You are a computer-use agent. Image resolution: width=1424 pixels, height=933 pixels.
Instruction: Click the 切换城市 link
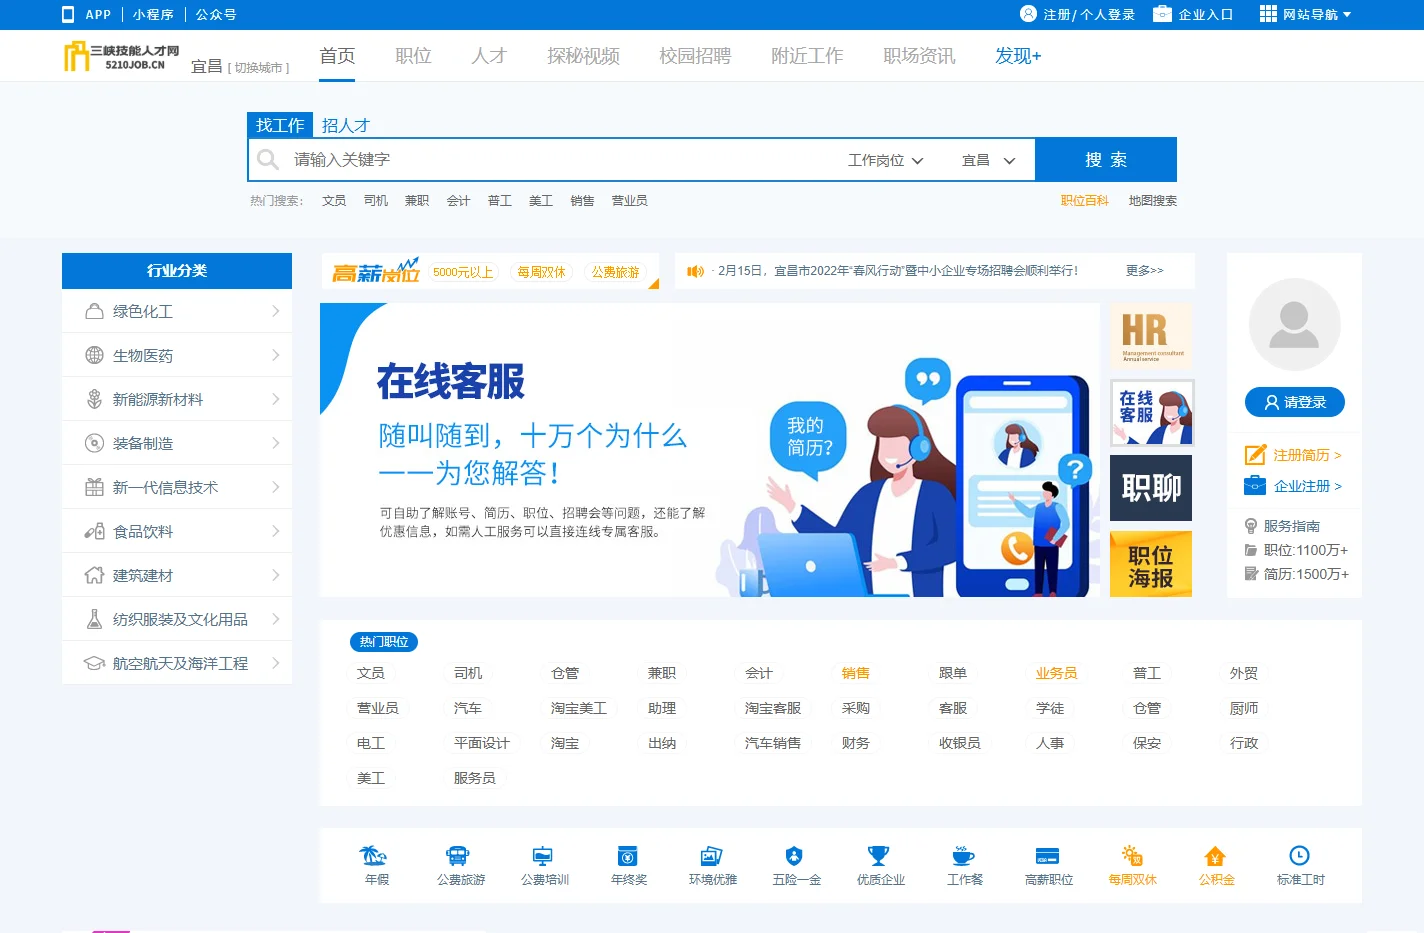click(258, 68)
